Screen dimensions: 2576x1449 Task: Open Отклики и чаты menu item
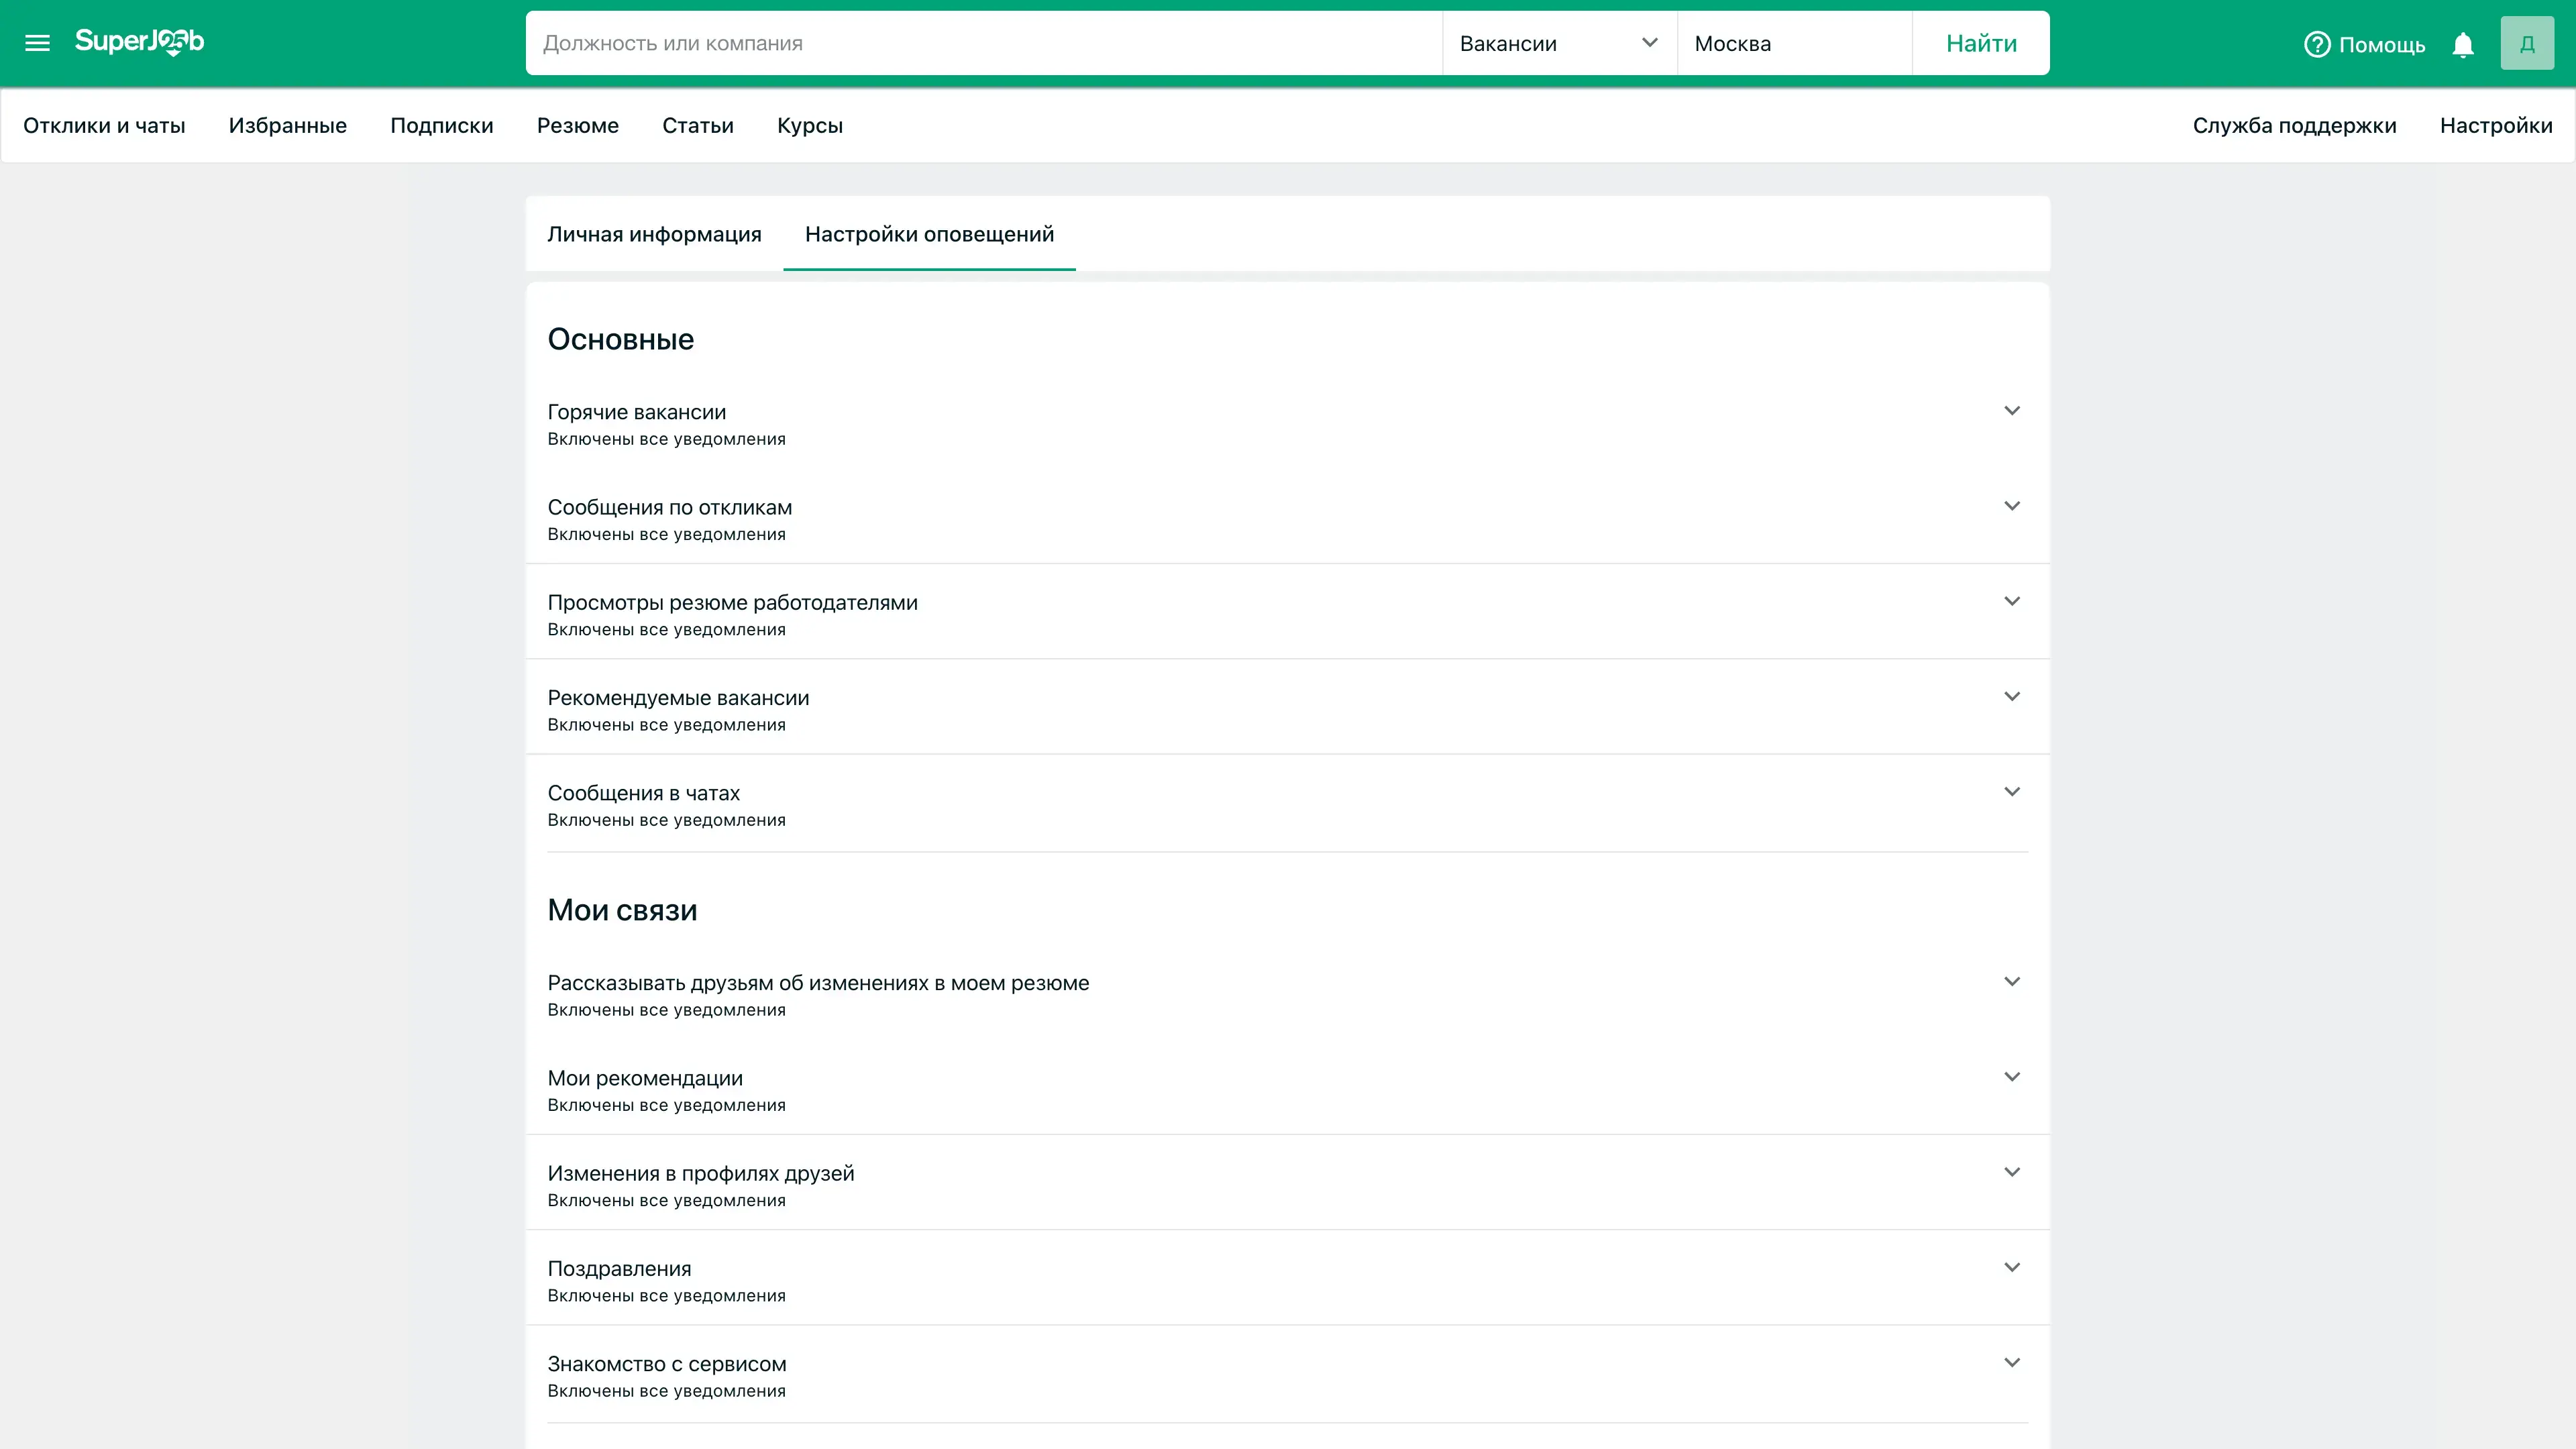(104, 126)
